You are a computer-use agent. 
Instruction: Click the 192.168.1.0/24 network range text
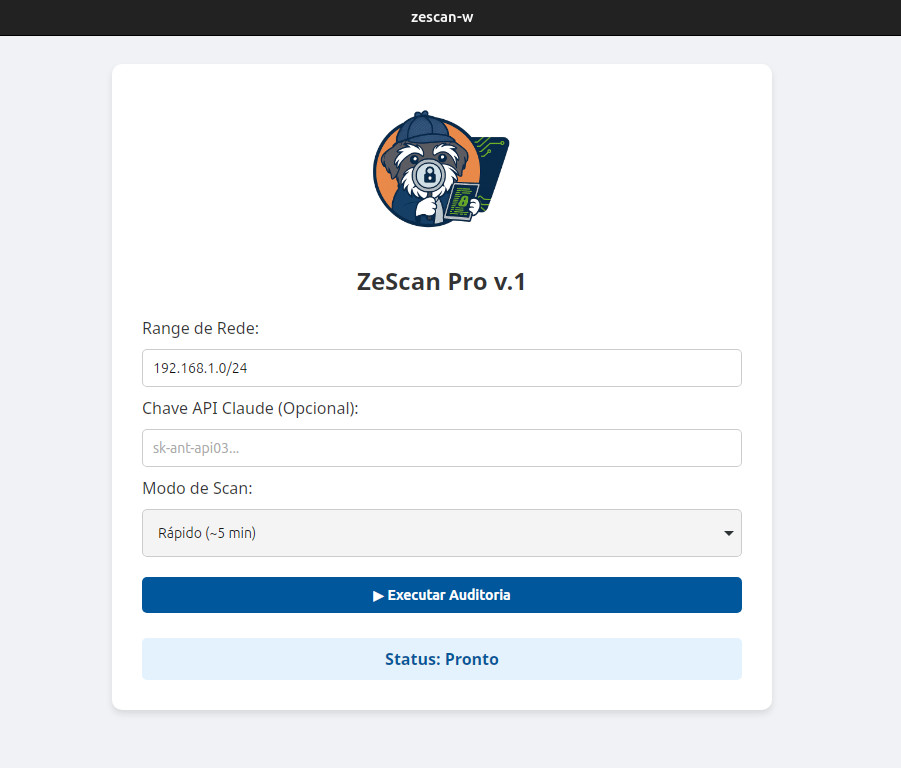pos(200,368)
